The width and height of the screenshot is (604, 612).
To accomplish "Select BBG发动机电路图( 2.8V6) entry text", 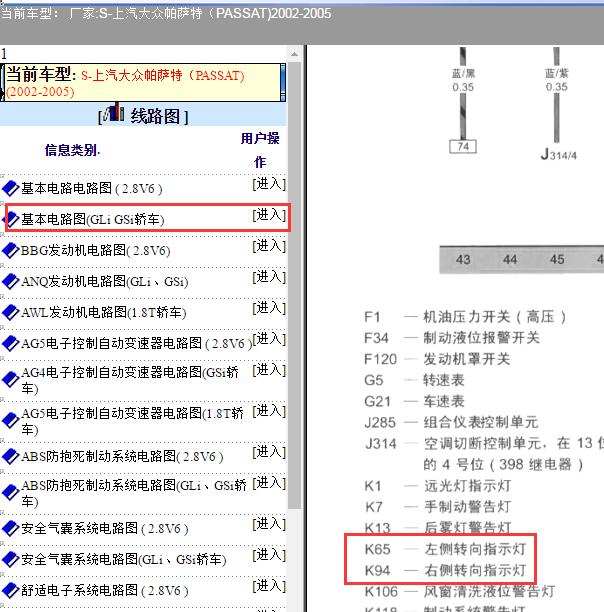I will 96,250.
